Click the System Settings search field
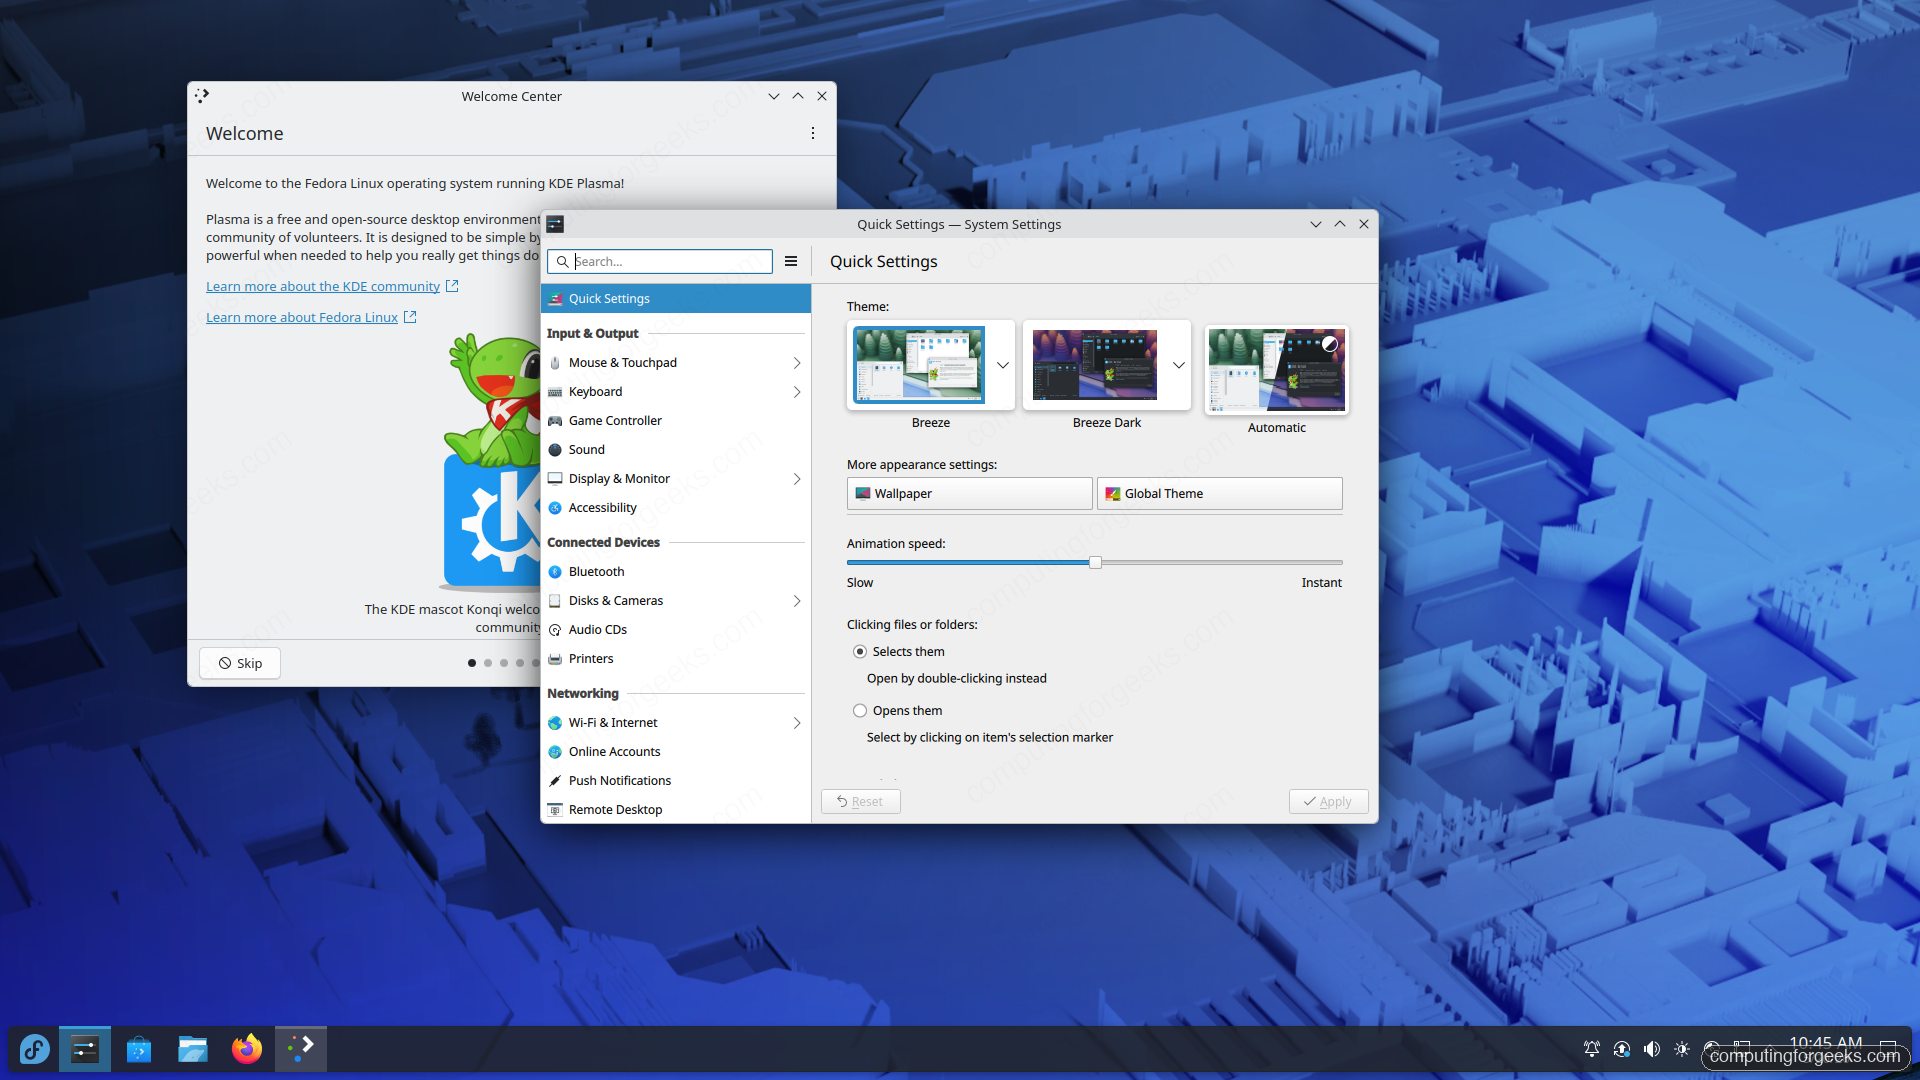The image size is (1920, 1080). click(660, 262)
